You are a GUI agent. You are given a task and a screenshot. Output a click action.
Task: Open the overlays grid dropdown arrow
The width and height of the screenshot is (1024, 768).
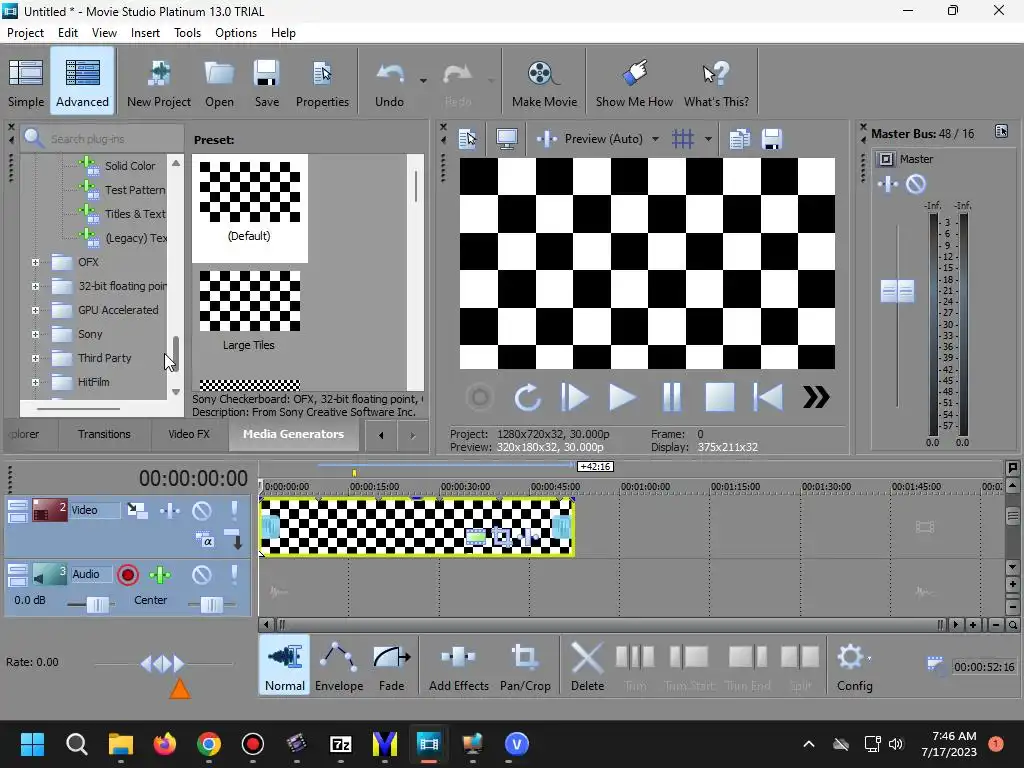(x=708, y=138)
